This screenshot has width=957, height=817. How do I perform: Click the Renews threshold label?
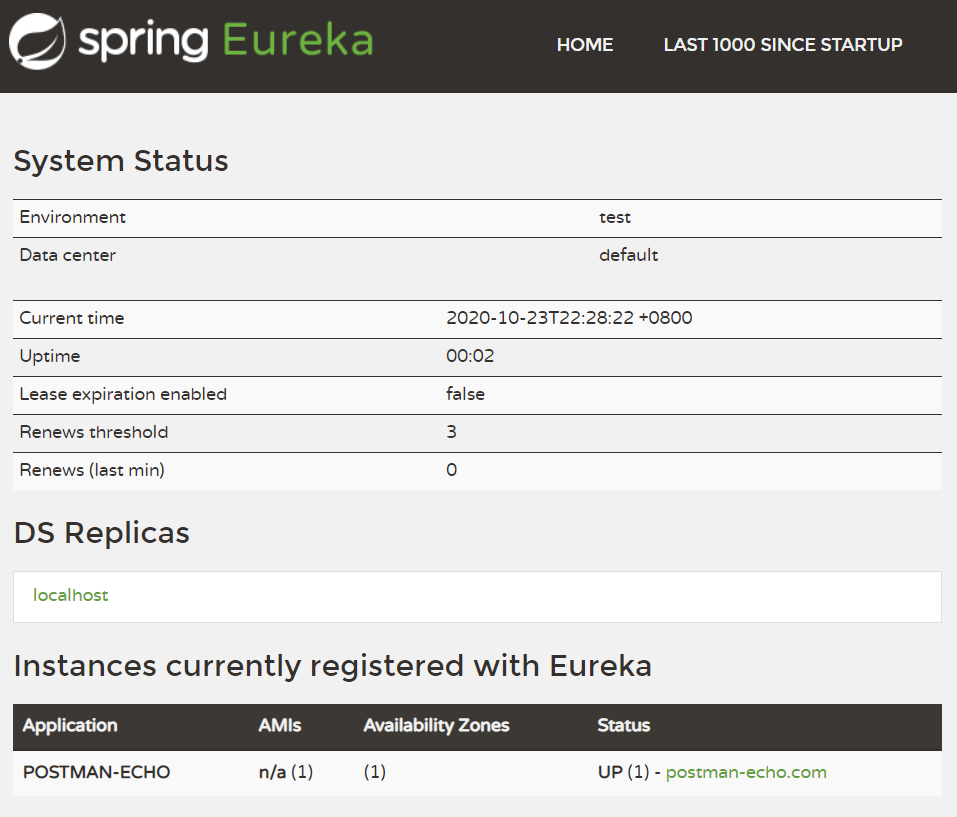[94, 432]
